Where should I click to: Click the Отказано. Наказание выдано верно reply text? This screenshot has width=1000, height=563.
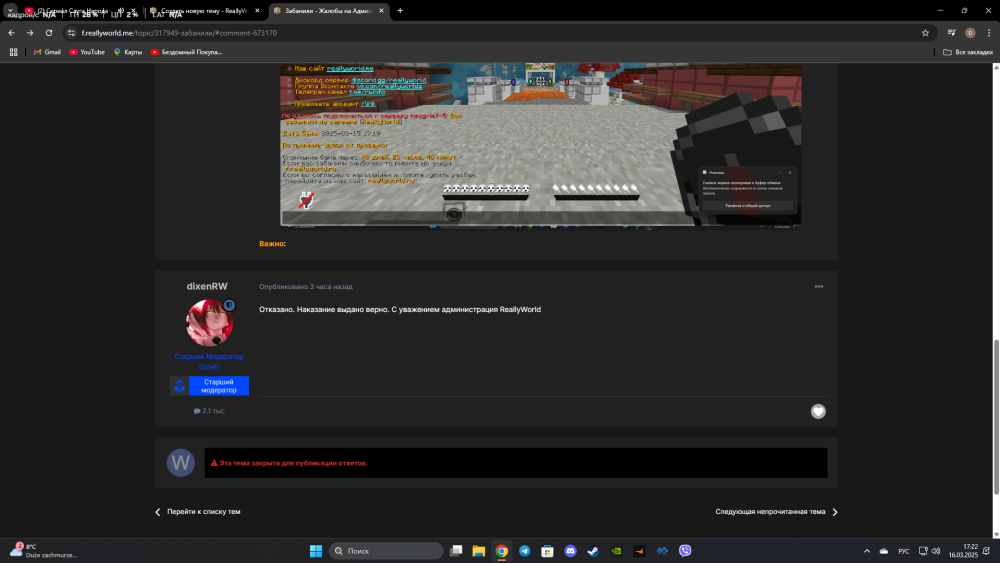coord(400,310)
